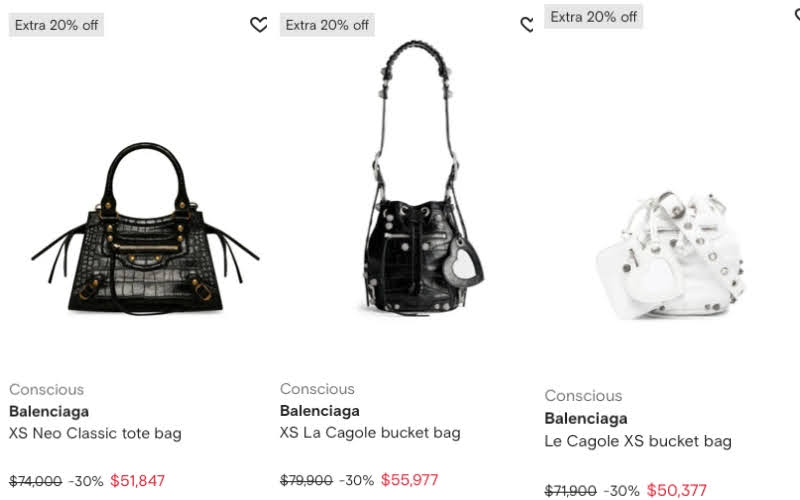Click Balenciaga brand above XS La Cagole
This screenshot has height=500, width=800.
[x=319, y=411]
